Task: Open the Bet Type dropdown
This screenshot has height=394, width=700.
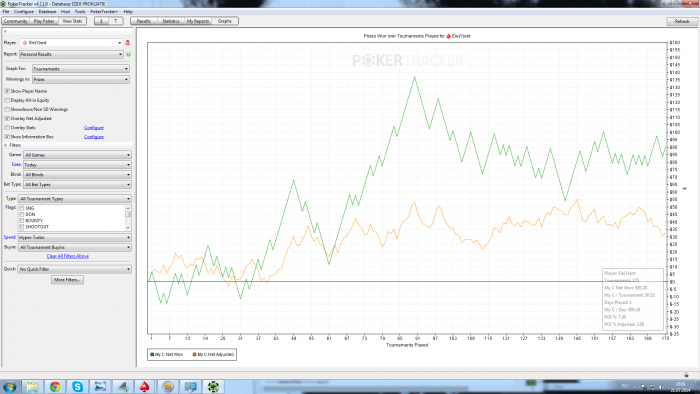Action: pos(77,184)
